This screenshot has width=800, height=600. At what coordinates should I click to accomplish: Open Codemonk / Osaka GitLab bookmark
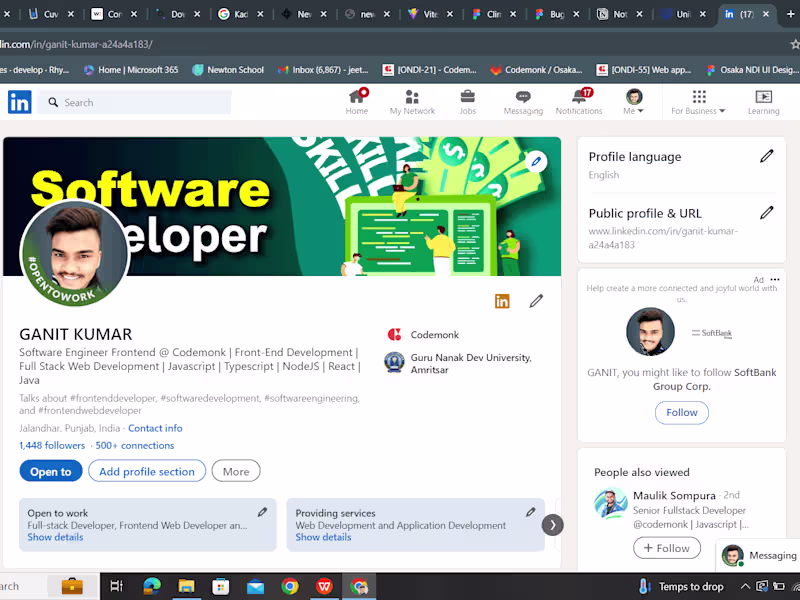click(x=536, y=70)
